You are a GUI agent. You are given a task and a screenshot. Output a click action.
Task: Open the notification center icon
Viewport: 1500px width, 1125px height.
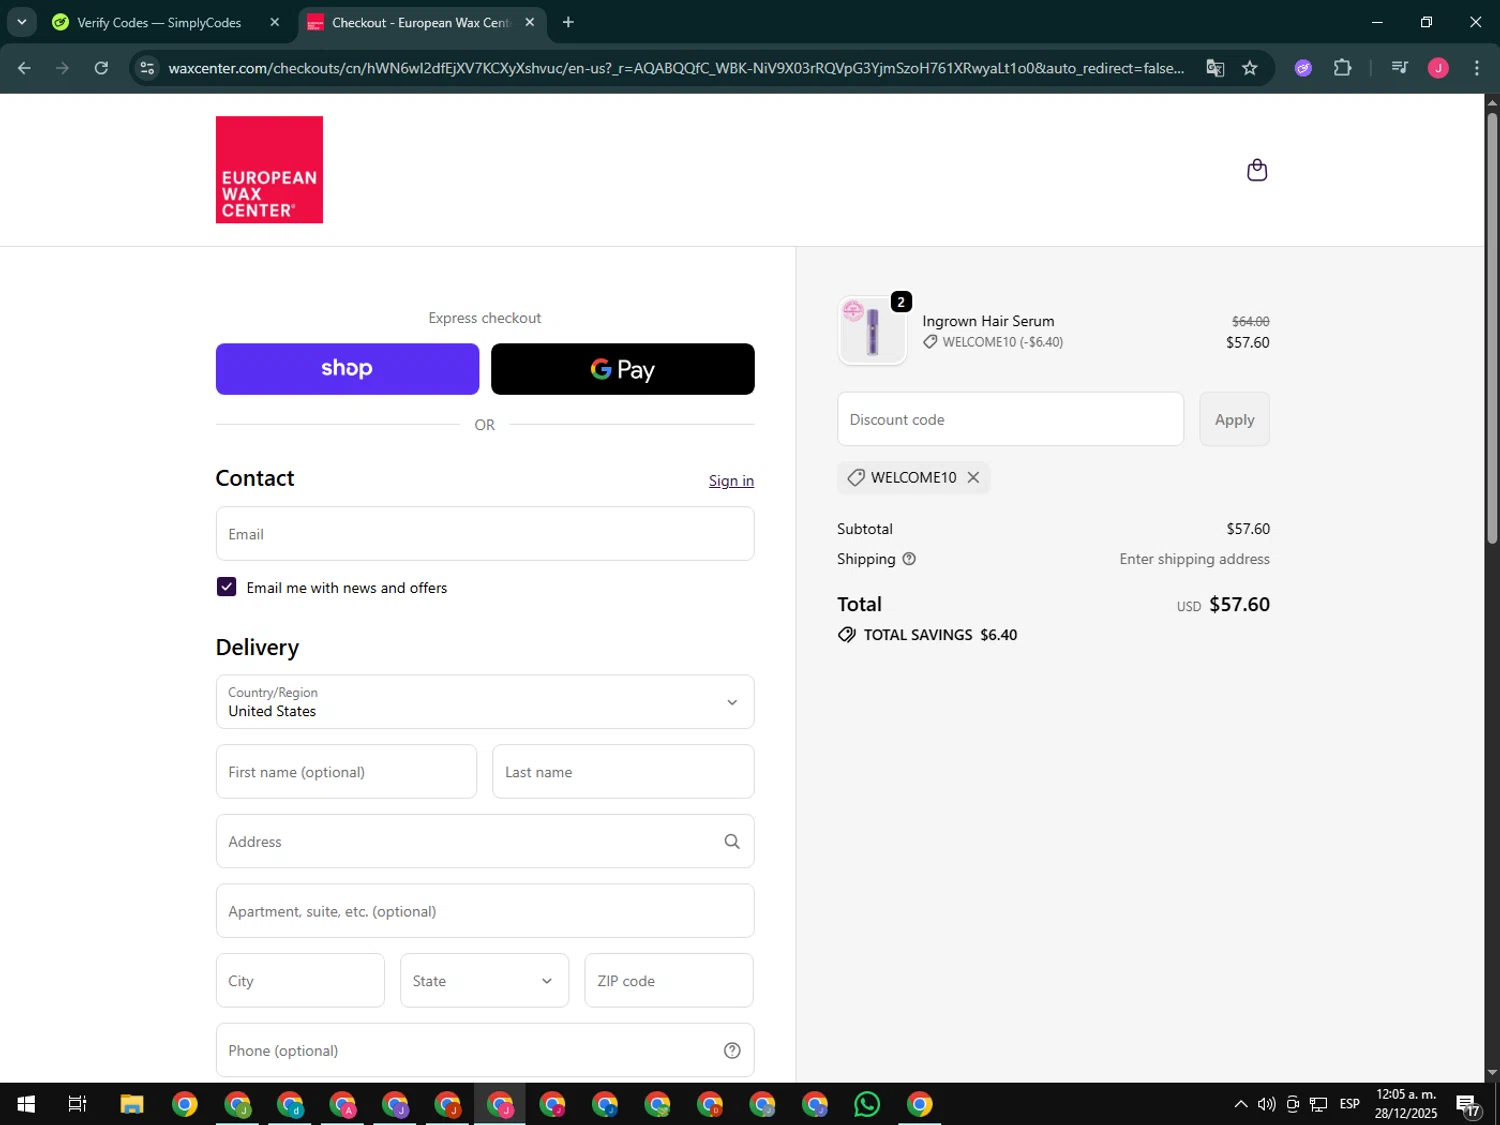(1468, 1105)
